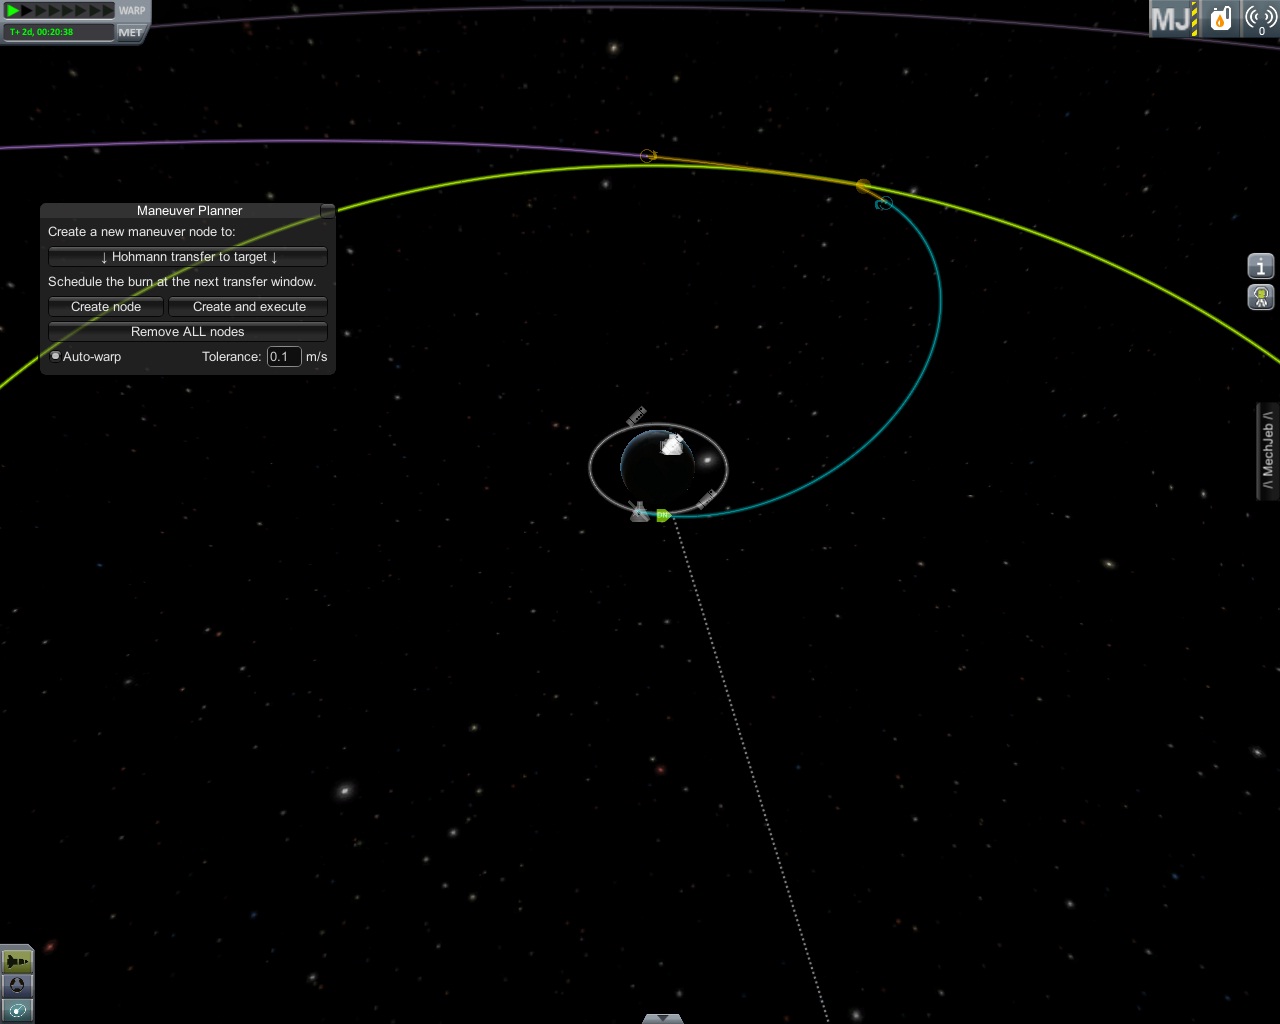This screenshot has width=1280, height=1024.
Task: Click the orange fuel canister resources icon
Action: 1220,18
